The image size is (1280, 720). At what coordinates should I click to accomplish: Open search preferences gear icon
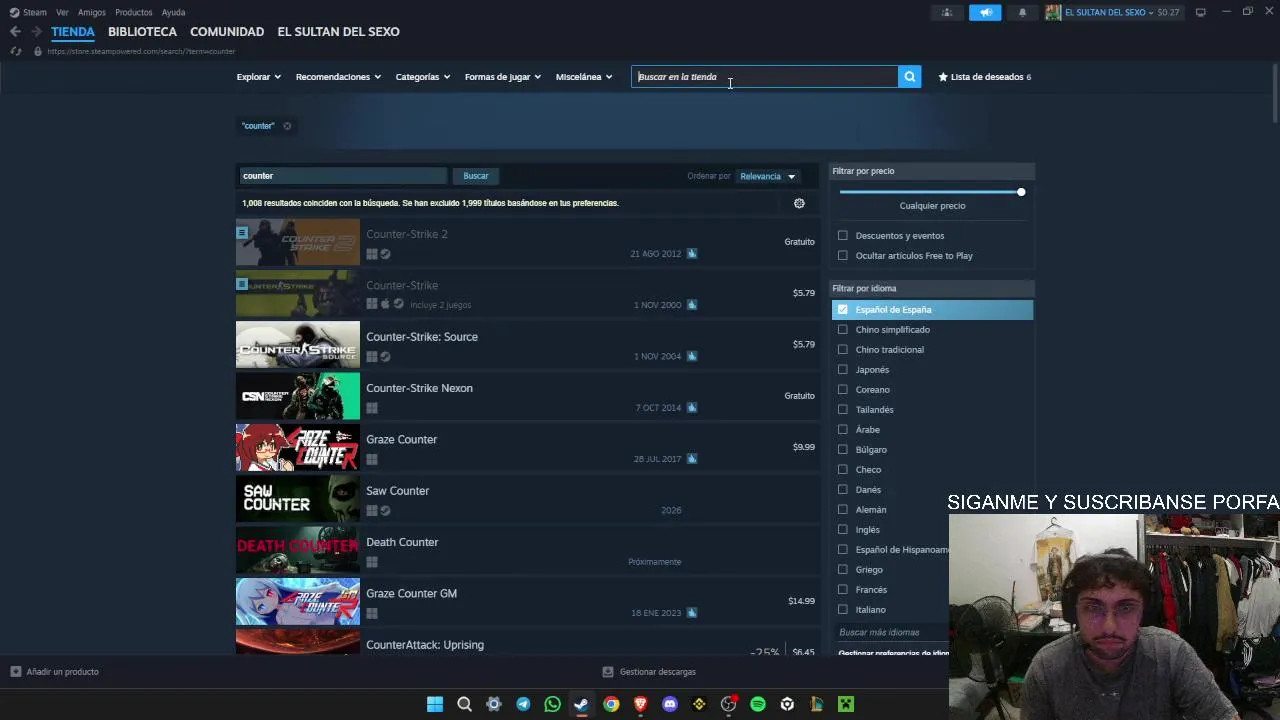coord(799,203)
